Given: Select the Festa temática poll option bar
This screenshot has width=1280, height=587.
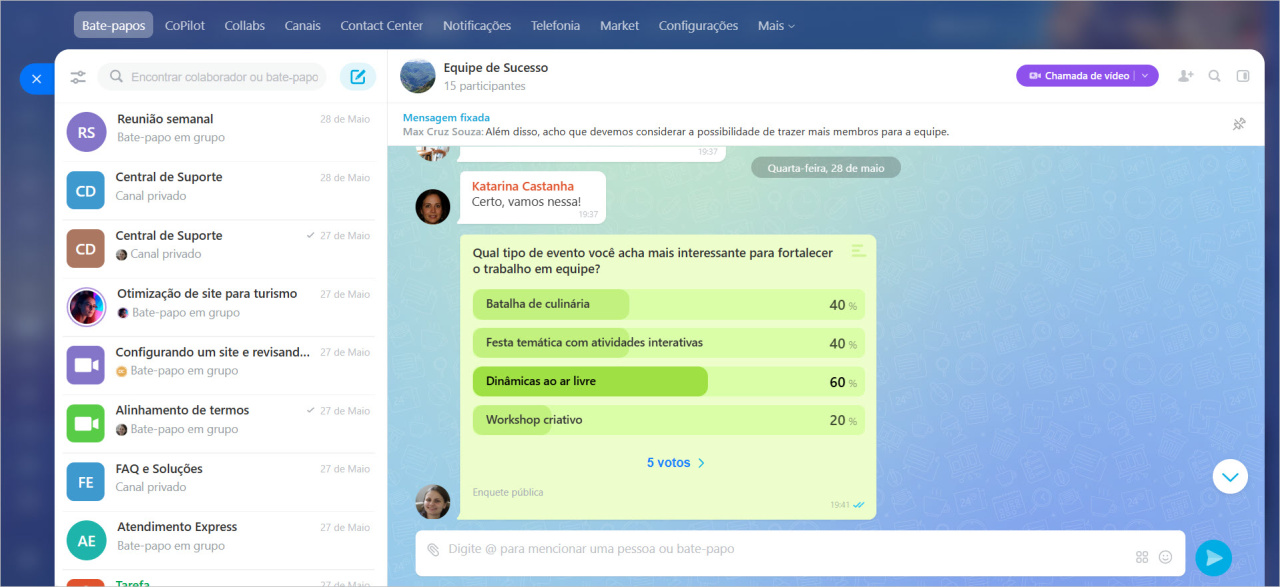Looking at the screenshot, I should (x=668, y=343).
